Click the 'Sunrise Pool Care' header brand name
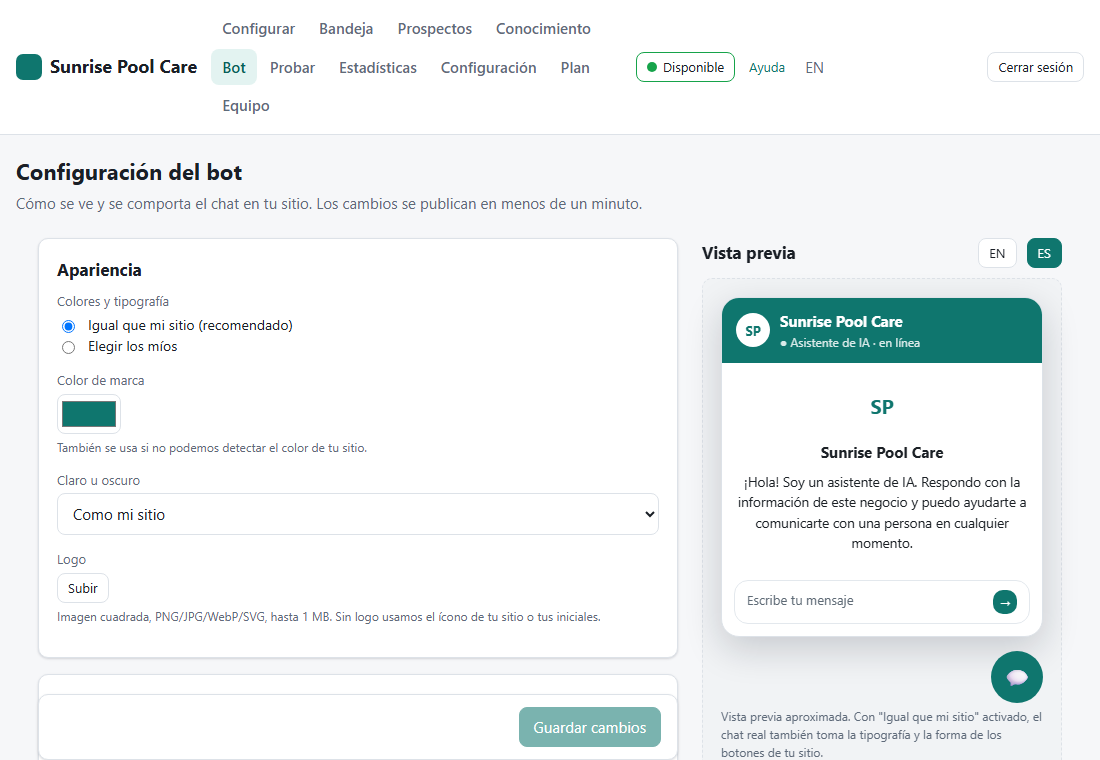 click(123, 67)
